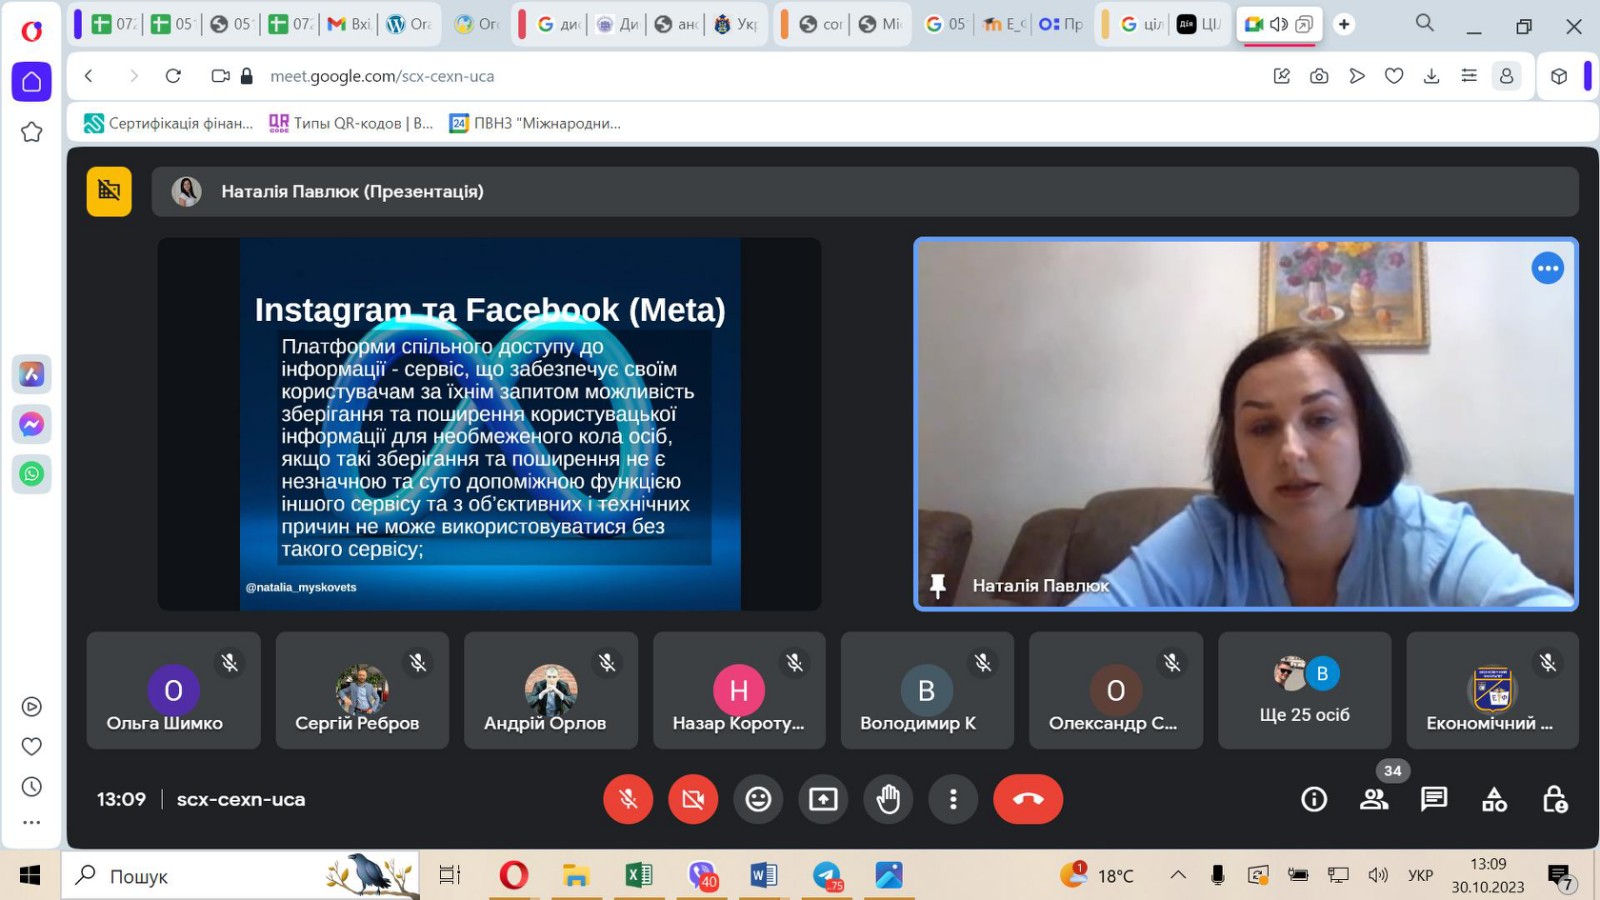Open Сертифікація фінан... bookmark

(168, 123)
